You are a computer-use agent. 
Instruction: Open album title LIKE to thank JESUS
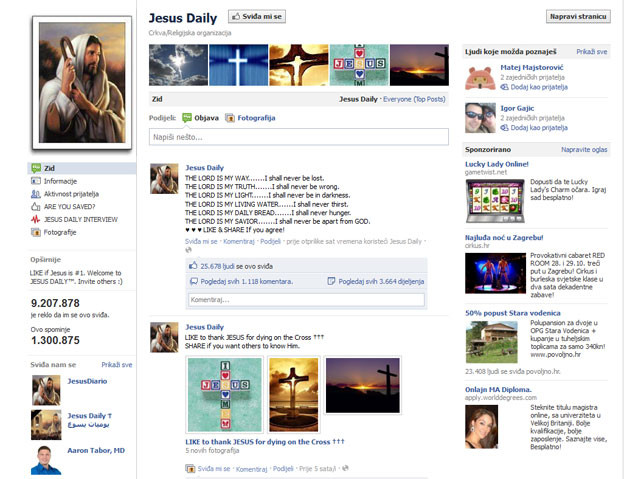tap(265, 442)
